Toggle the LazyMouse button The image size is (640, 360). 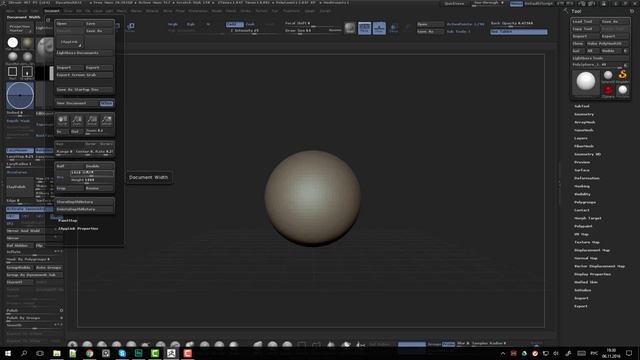(20, 151)
